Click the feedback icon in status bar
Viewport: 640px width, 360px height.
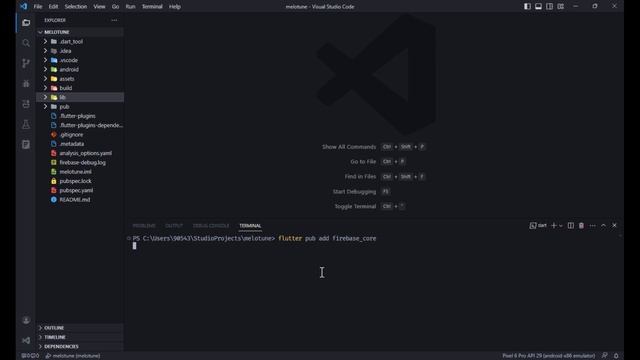click(604, 356)
